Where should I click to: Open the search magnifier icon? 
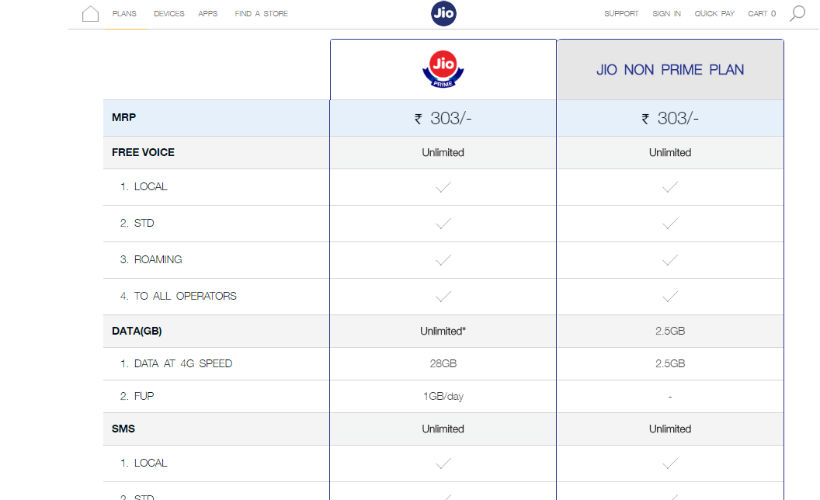point(797,14)
